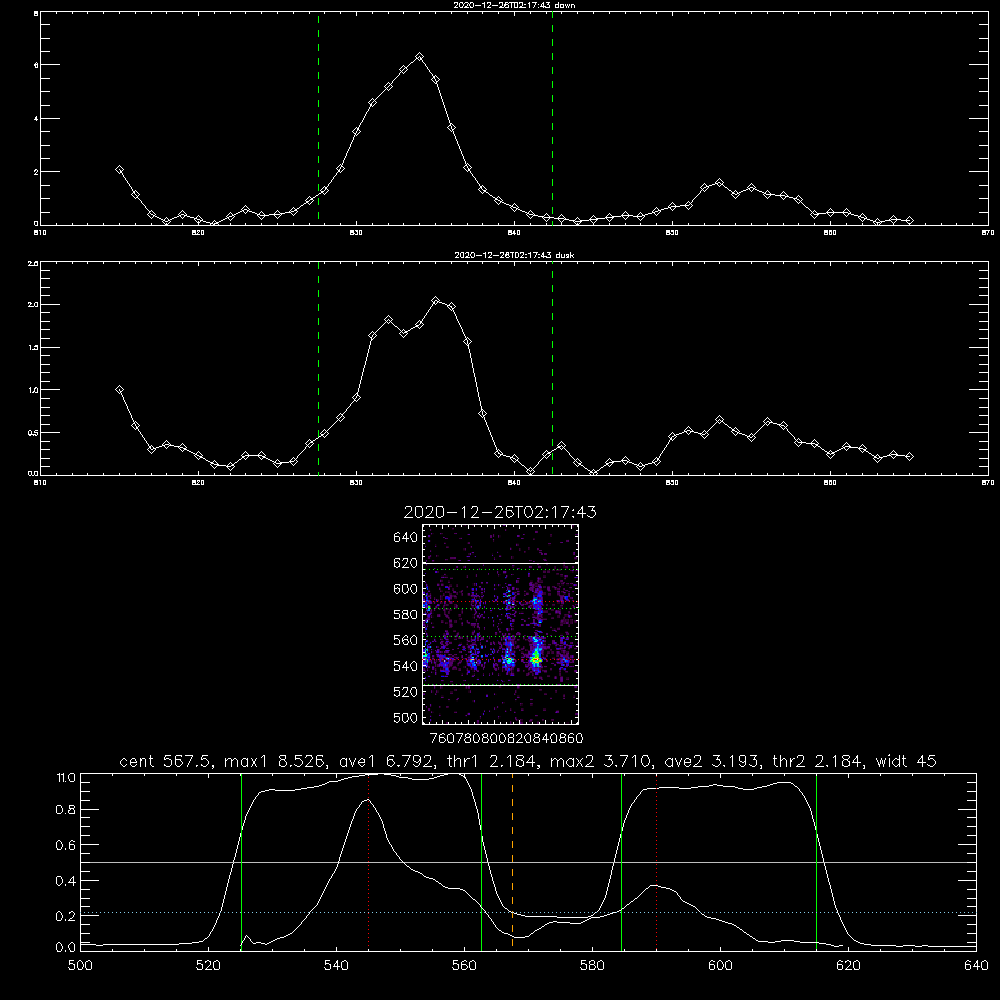This screenshot has width=1000, height=1000.
Task: Click the brightest hotspot in the spectrogram image
Action: (x=537, y=659)
